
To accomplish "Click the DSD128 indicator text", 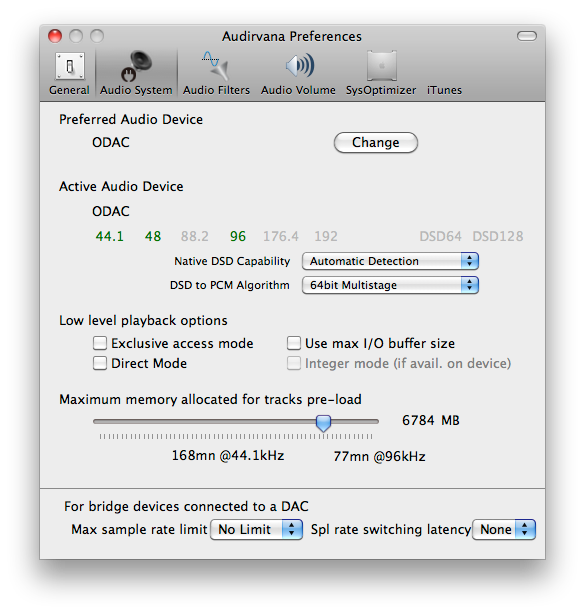I will [x=498, y=236].
